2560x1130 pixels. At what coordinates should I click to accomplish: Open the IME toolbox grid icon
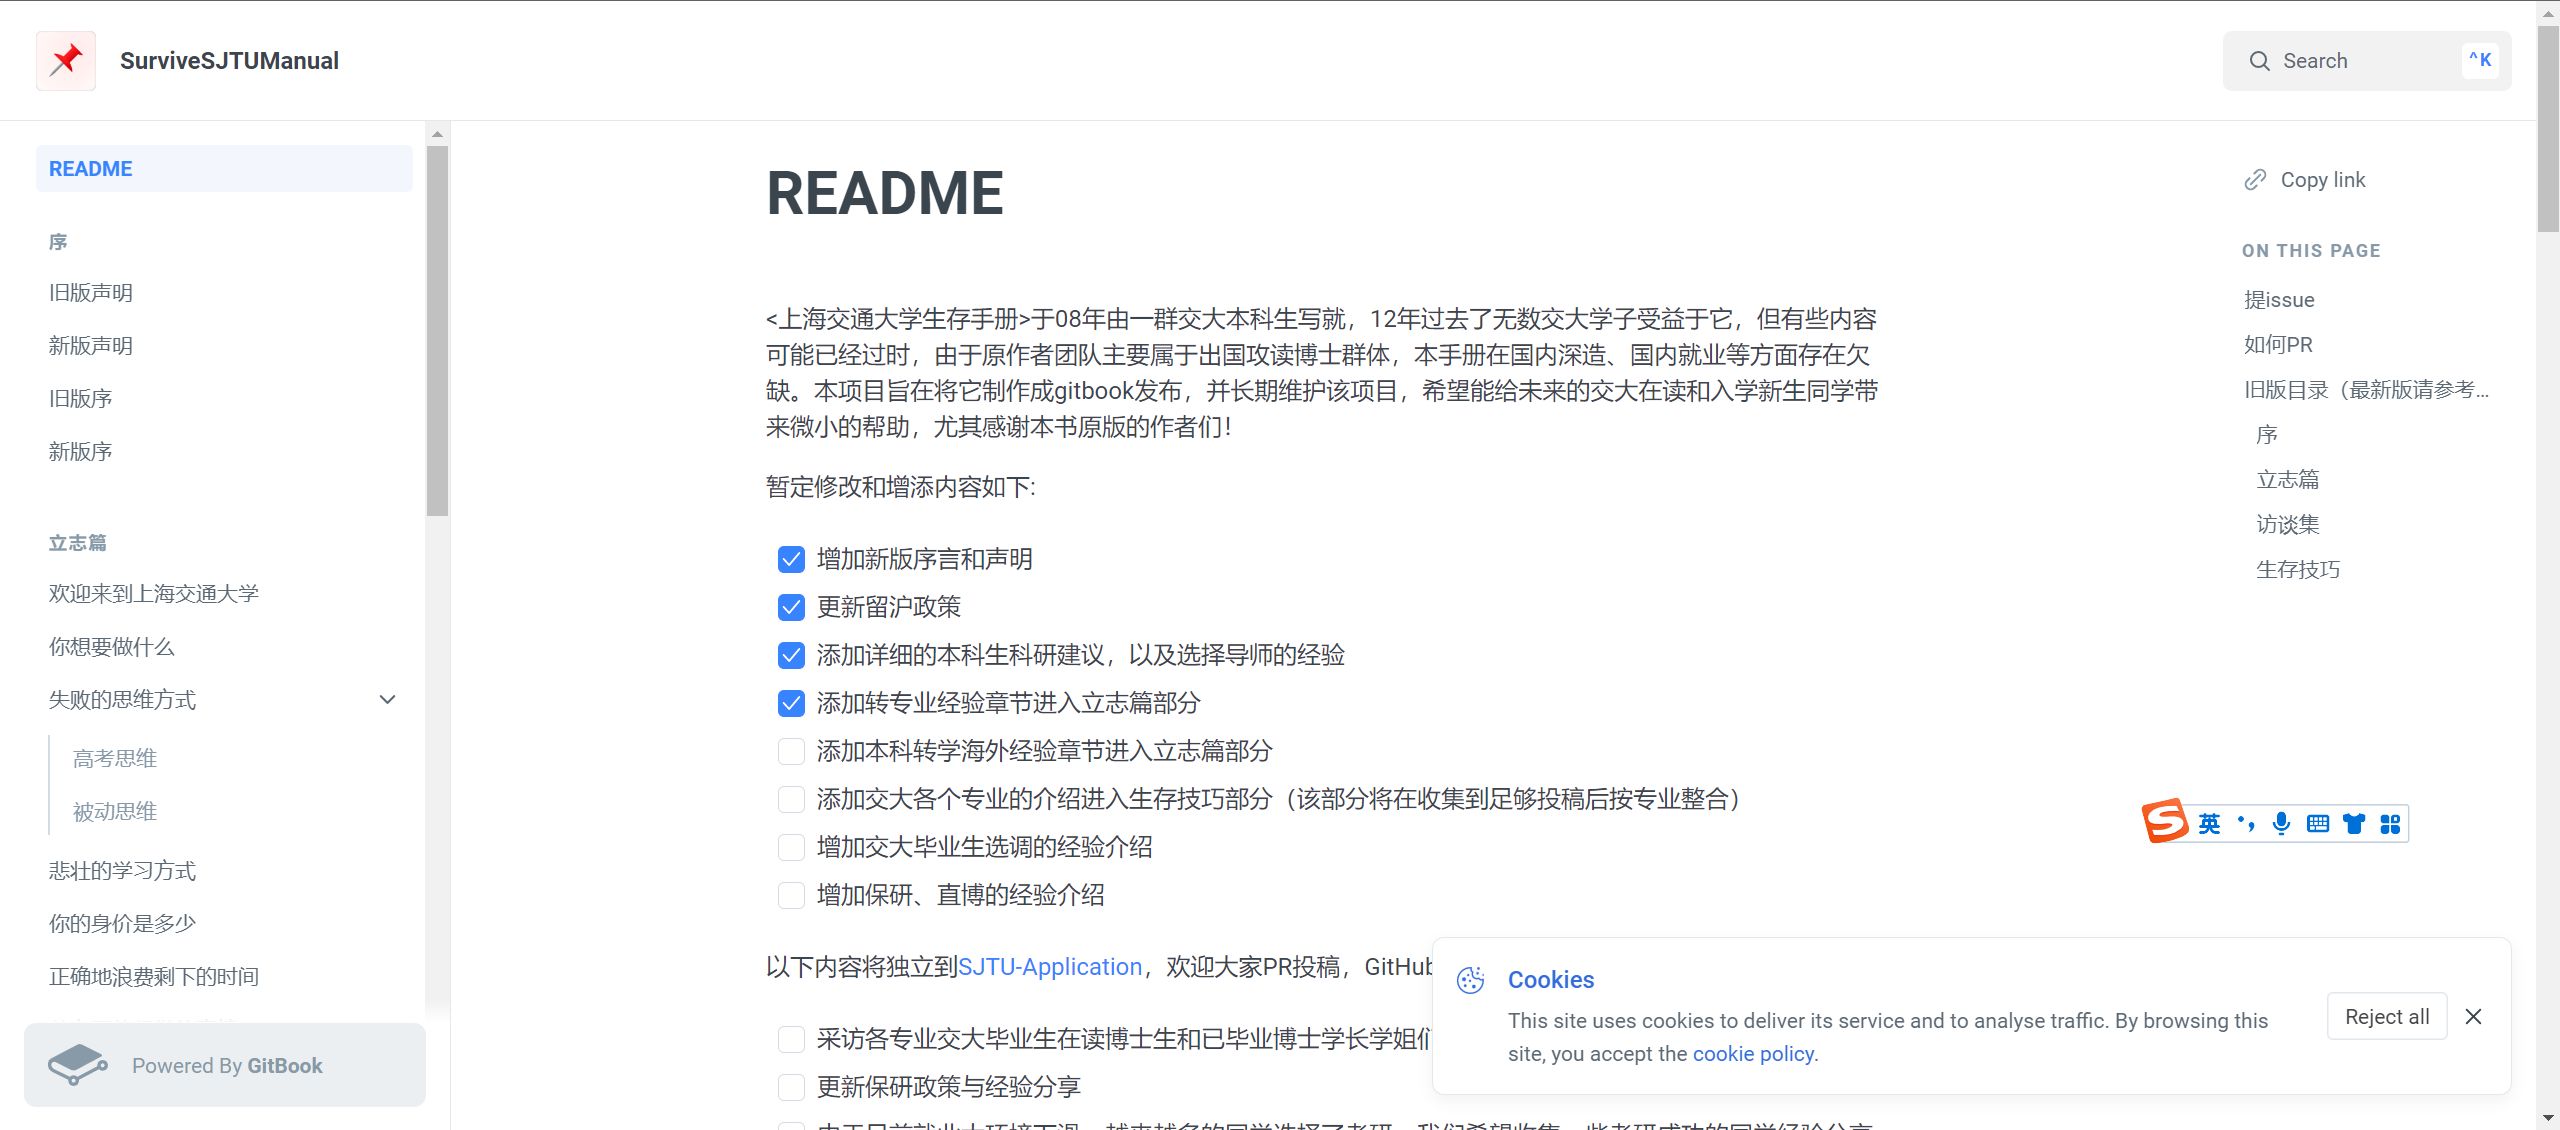point(2390,823)
